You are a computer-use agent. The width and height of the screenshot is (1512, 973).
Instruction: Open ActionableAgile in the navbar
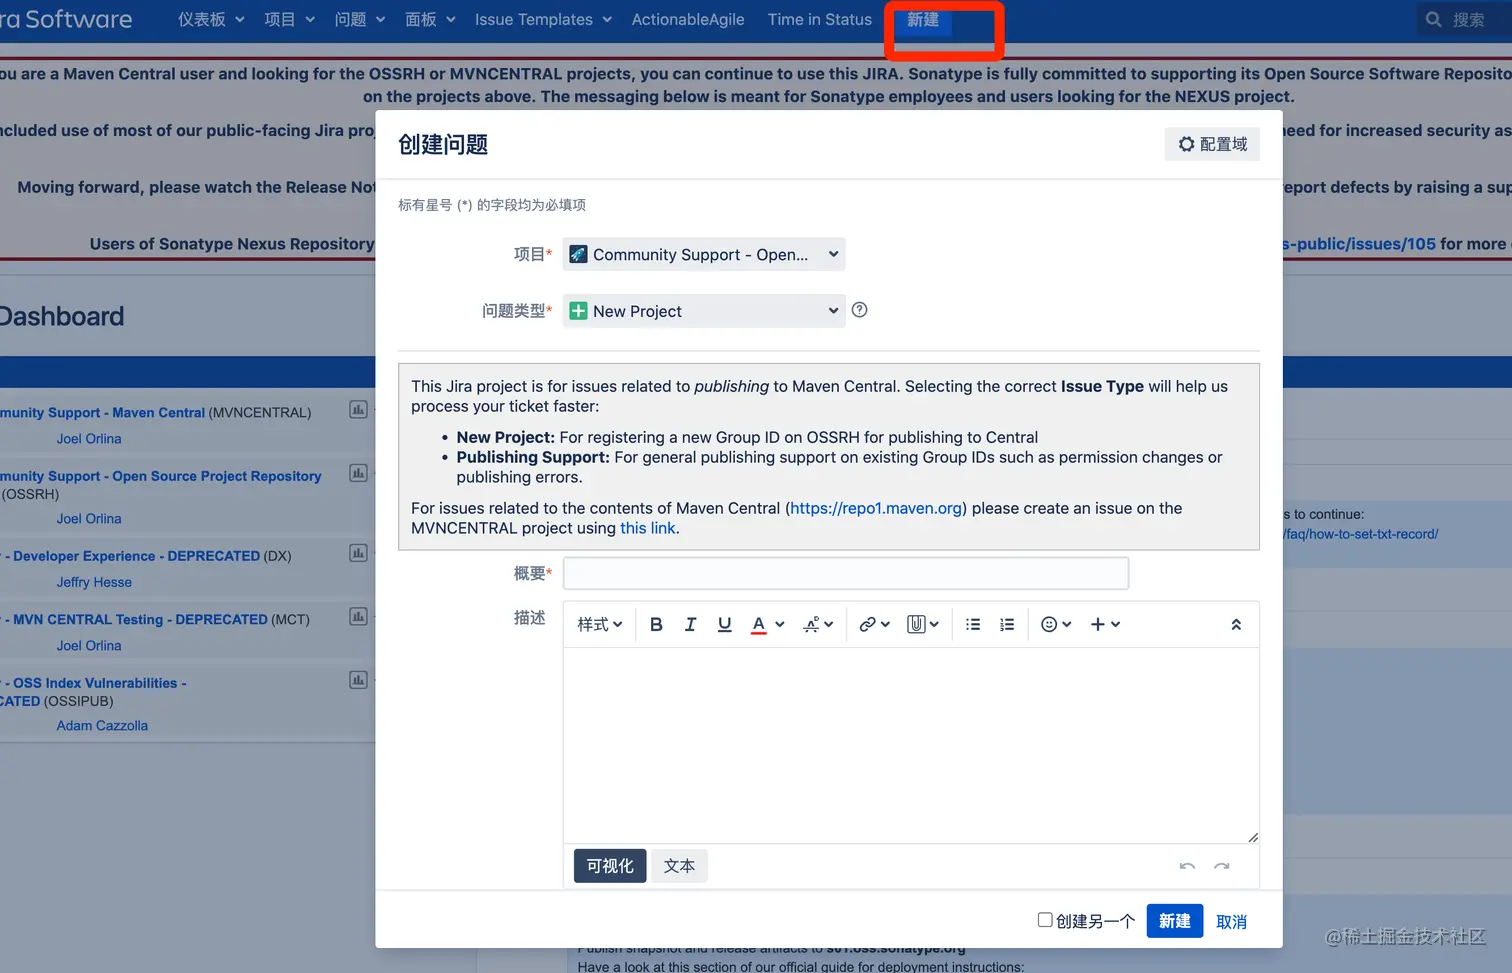tap(688, 19)
